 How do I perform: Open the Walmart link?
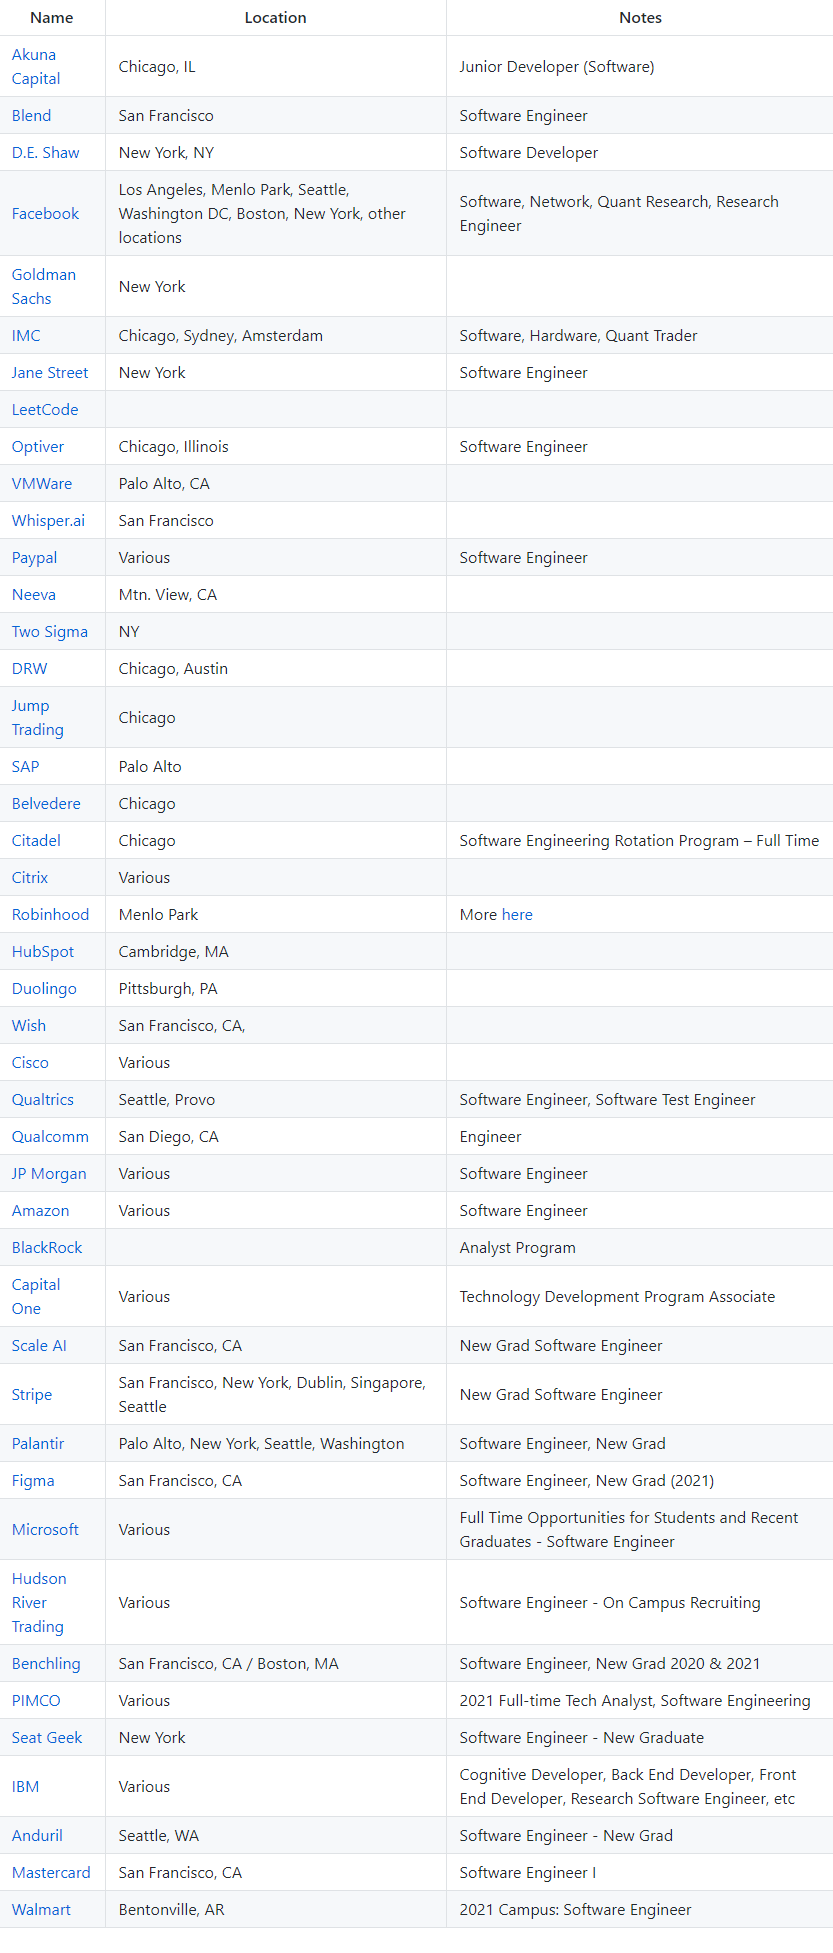[41, 1910]
